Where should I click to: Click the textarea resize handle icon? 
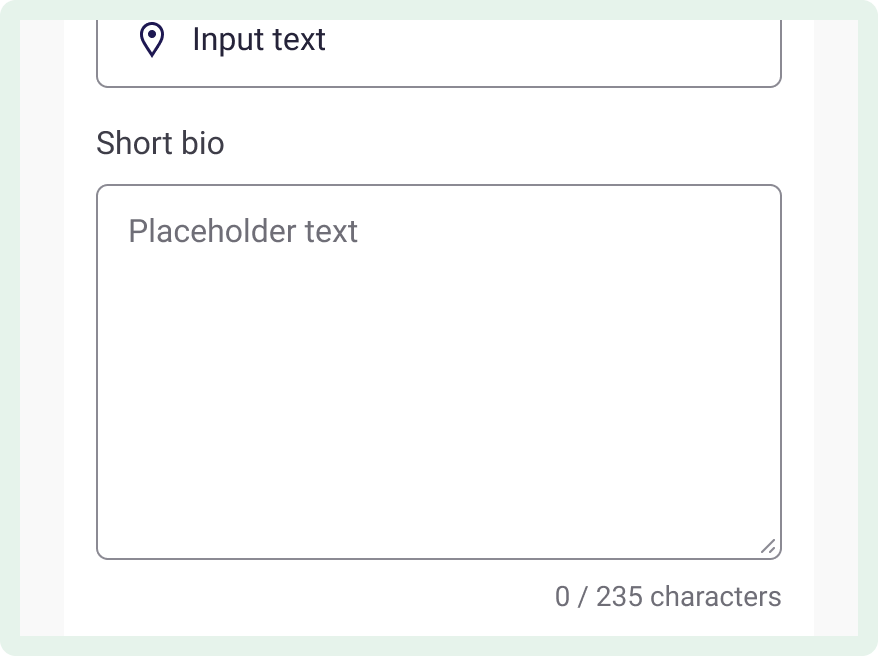coord(768,546)
